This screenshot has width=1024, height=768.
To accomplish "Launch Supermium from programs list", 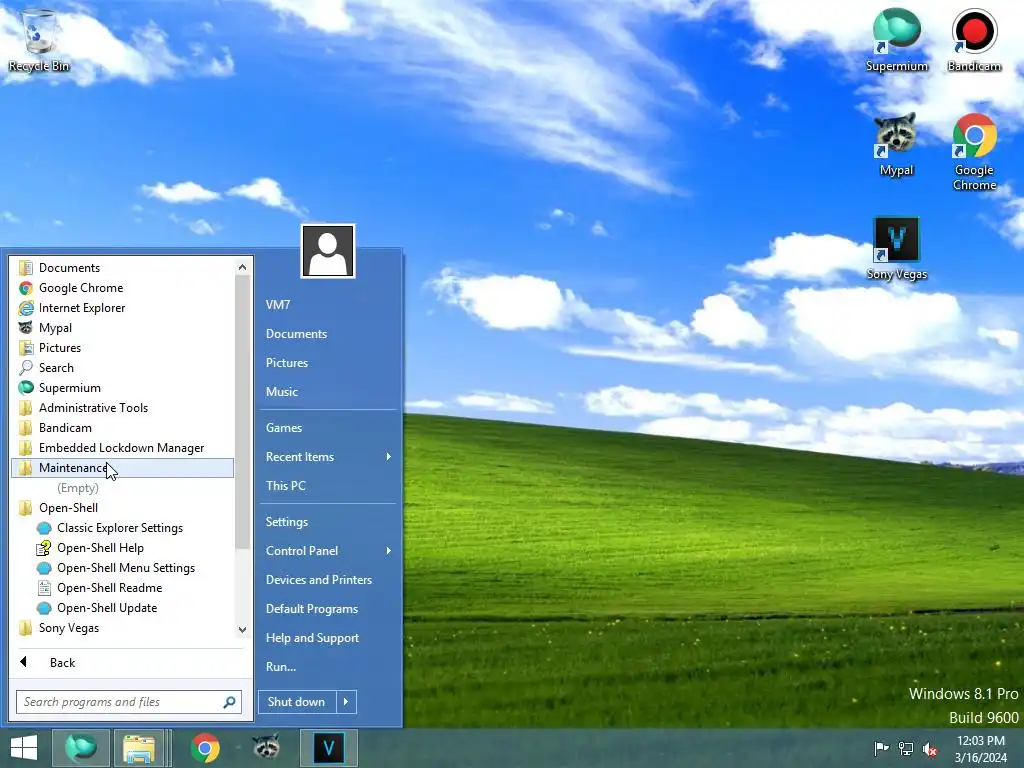I will point(123,388).
